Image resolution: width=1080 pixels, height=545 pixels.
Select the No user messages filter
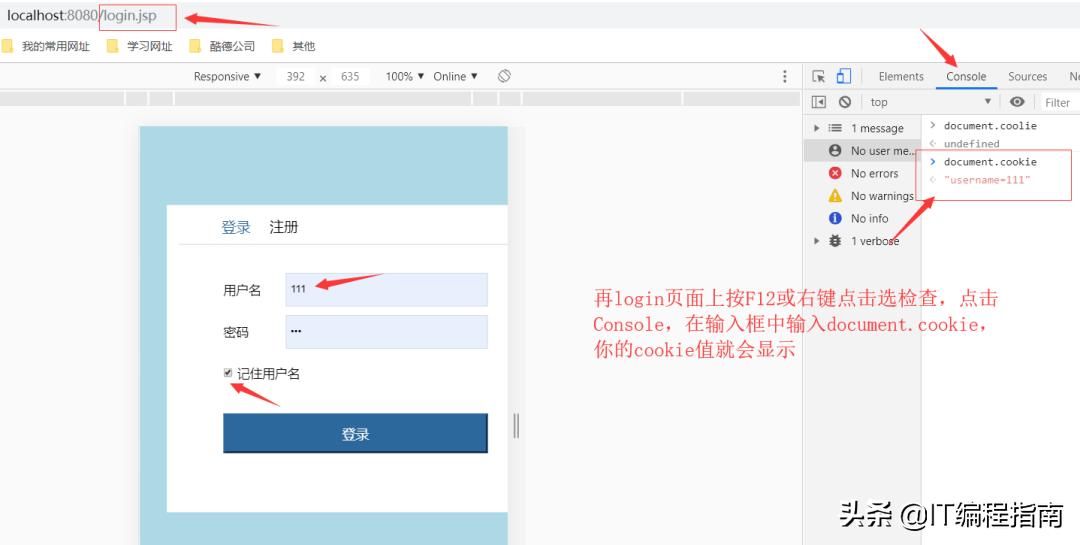(862, 151)
